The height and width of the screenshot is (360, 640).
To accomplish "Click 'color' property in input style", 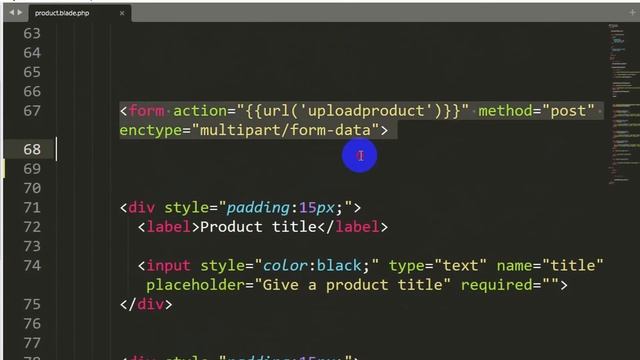I will click(285, 266).
